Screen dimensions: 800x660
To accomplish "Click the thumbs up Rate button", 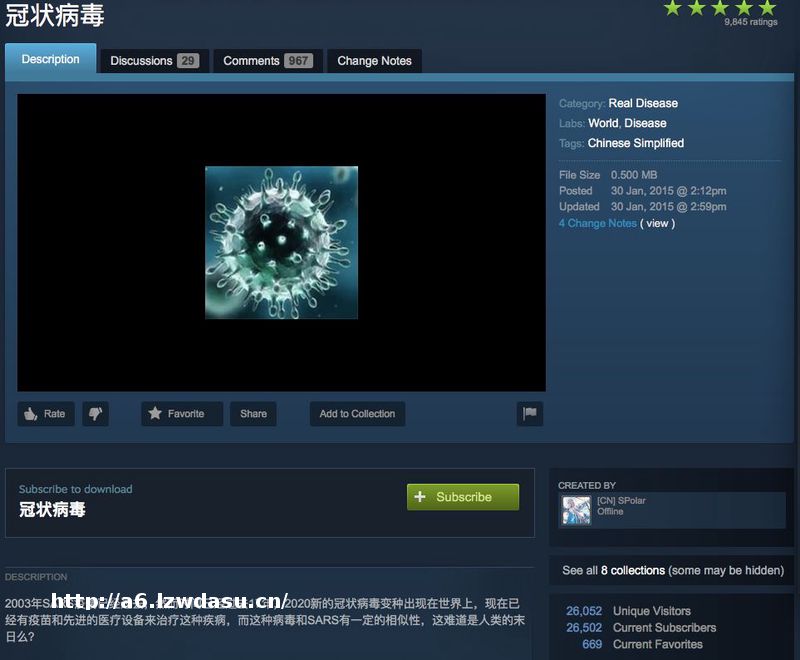I will click(45, 414).
